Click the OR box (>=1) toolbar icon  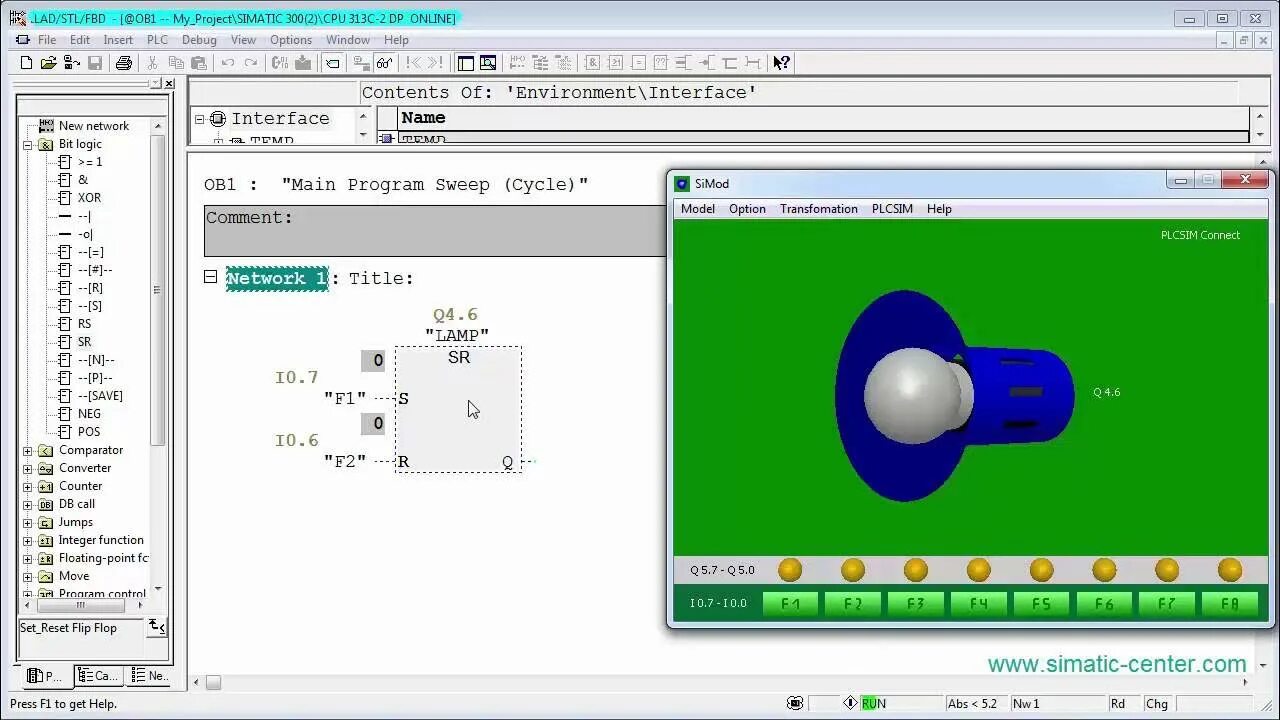(x=615, y=63)
